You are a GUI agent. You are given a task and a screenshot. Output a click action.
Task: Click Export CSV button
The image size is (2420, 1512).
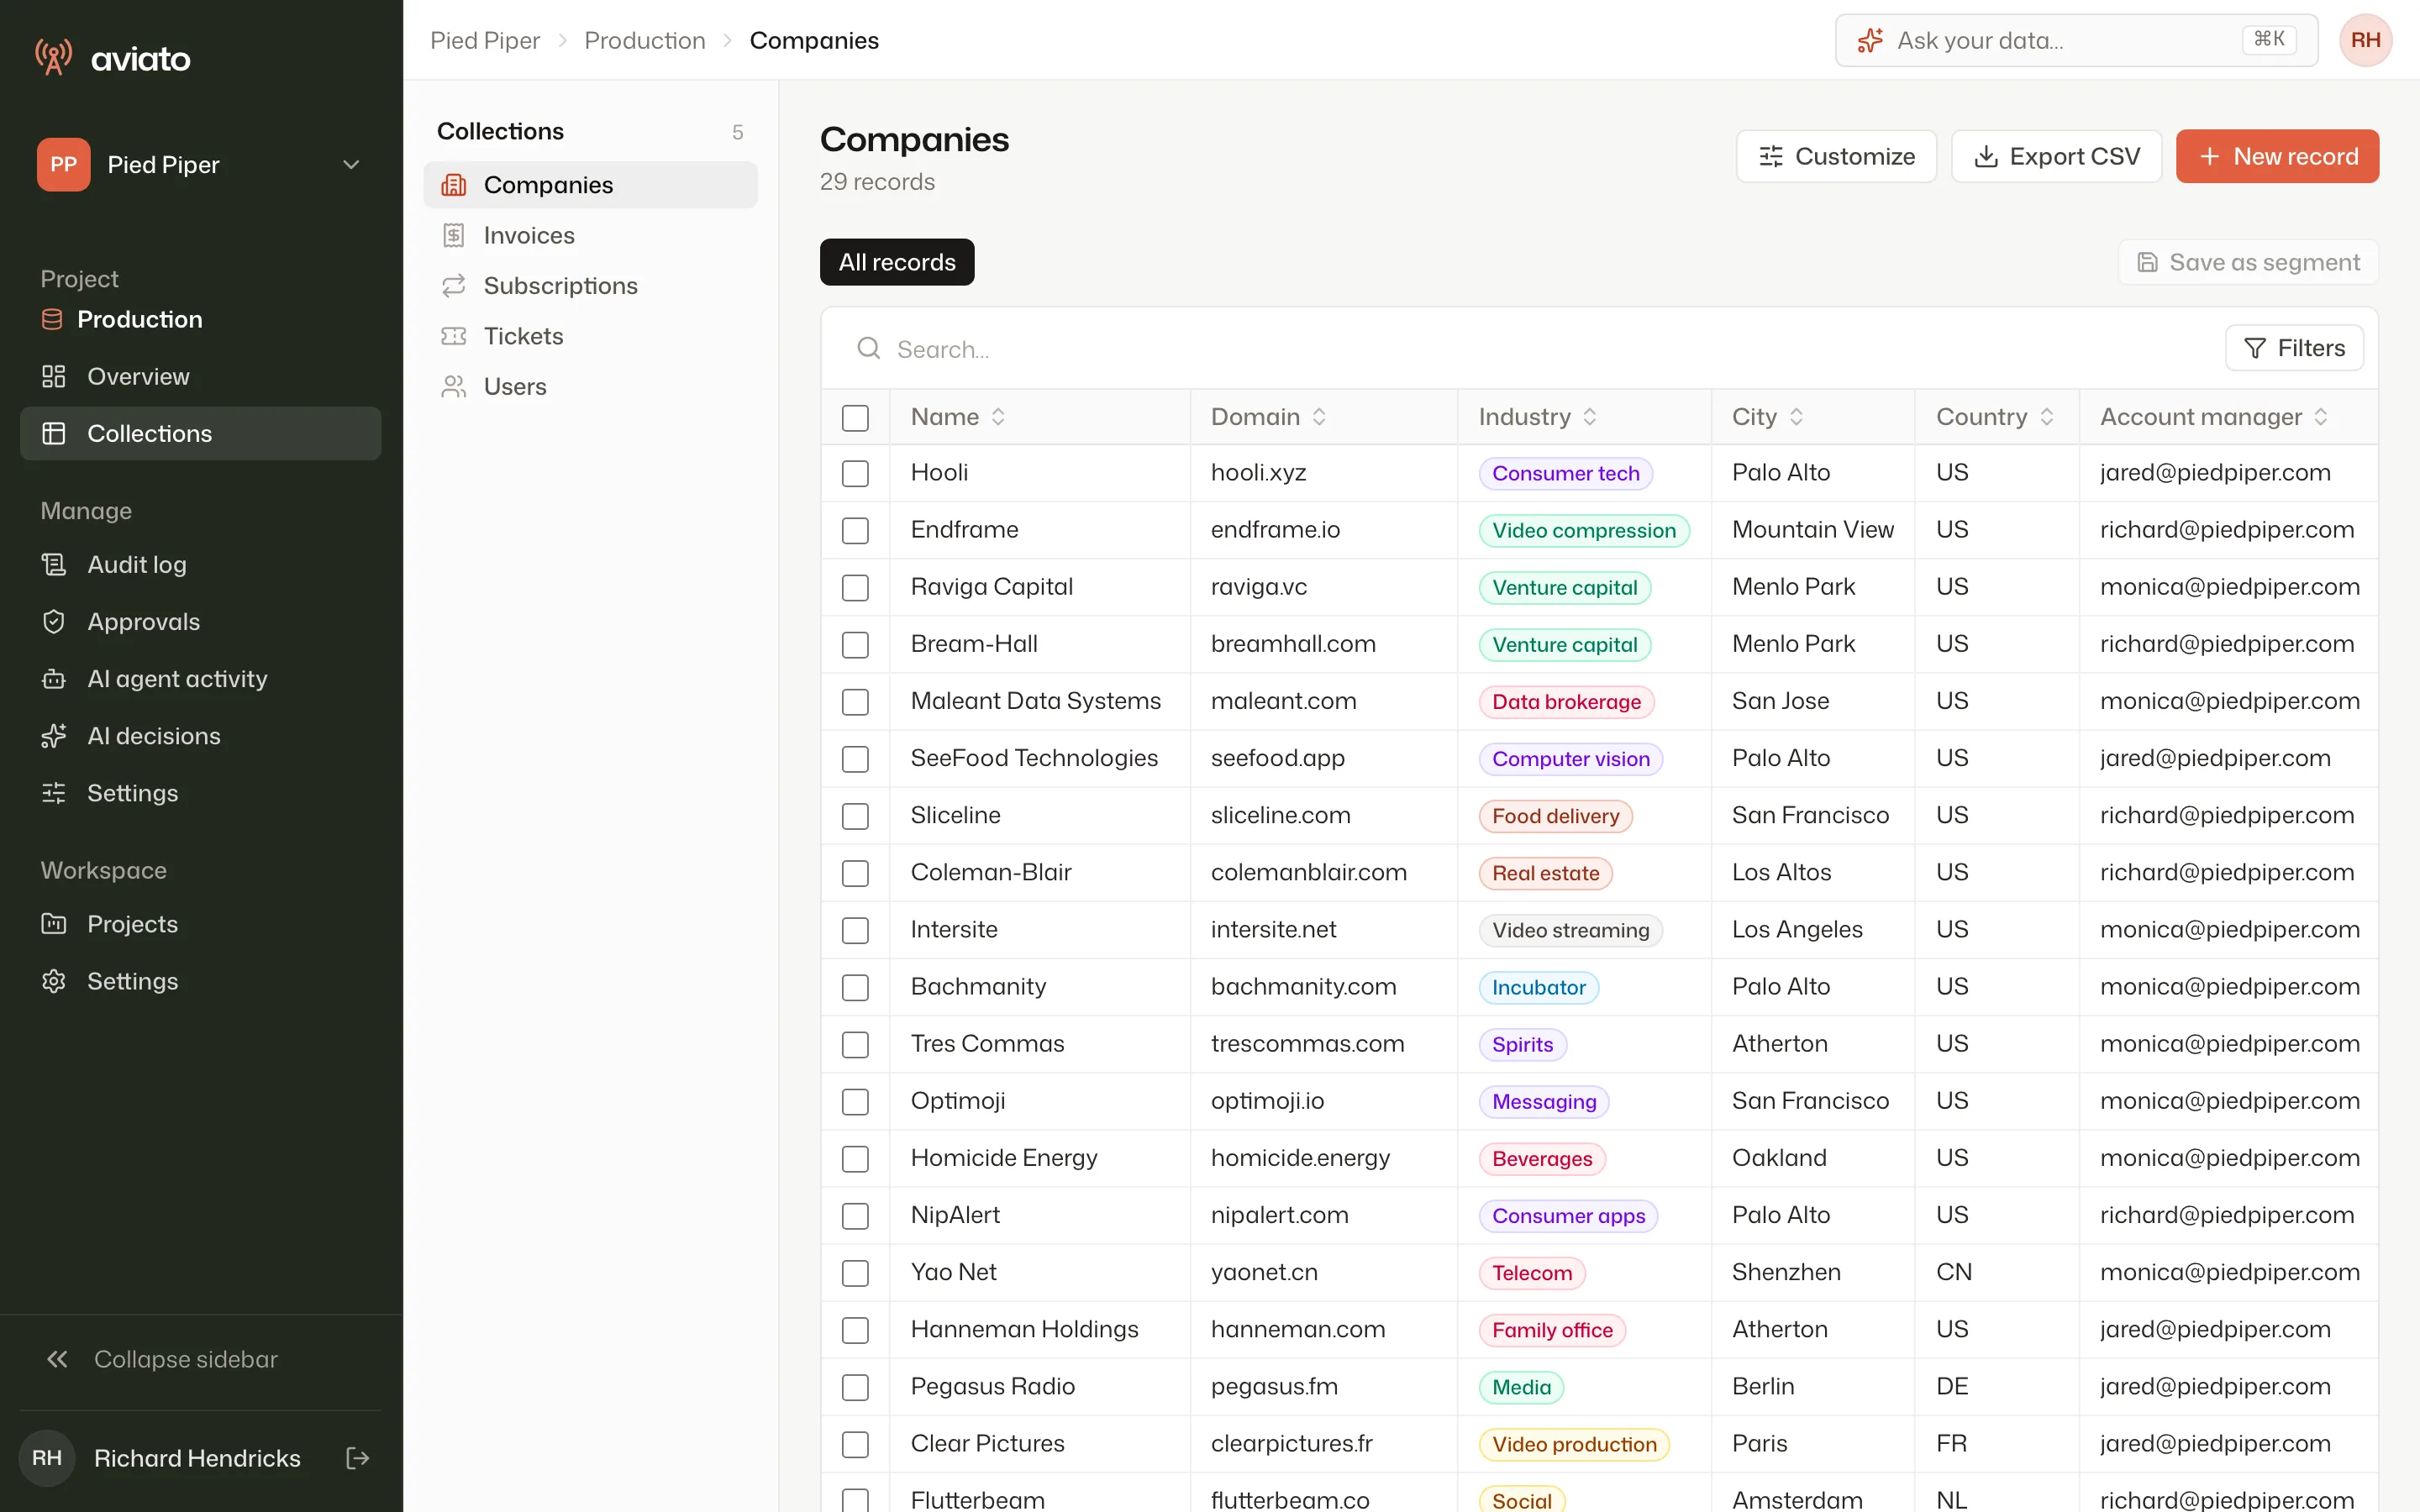(2056, 156)
